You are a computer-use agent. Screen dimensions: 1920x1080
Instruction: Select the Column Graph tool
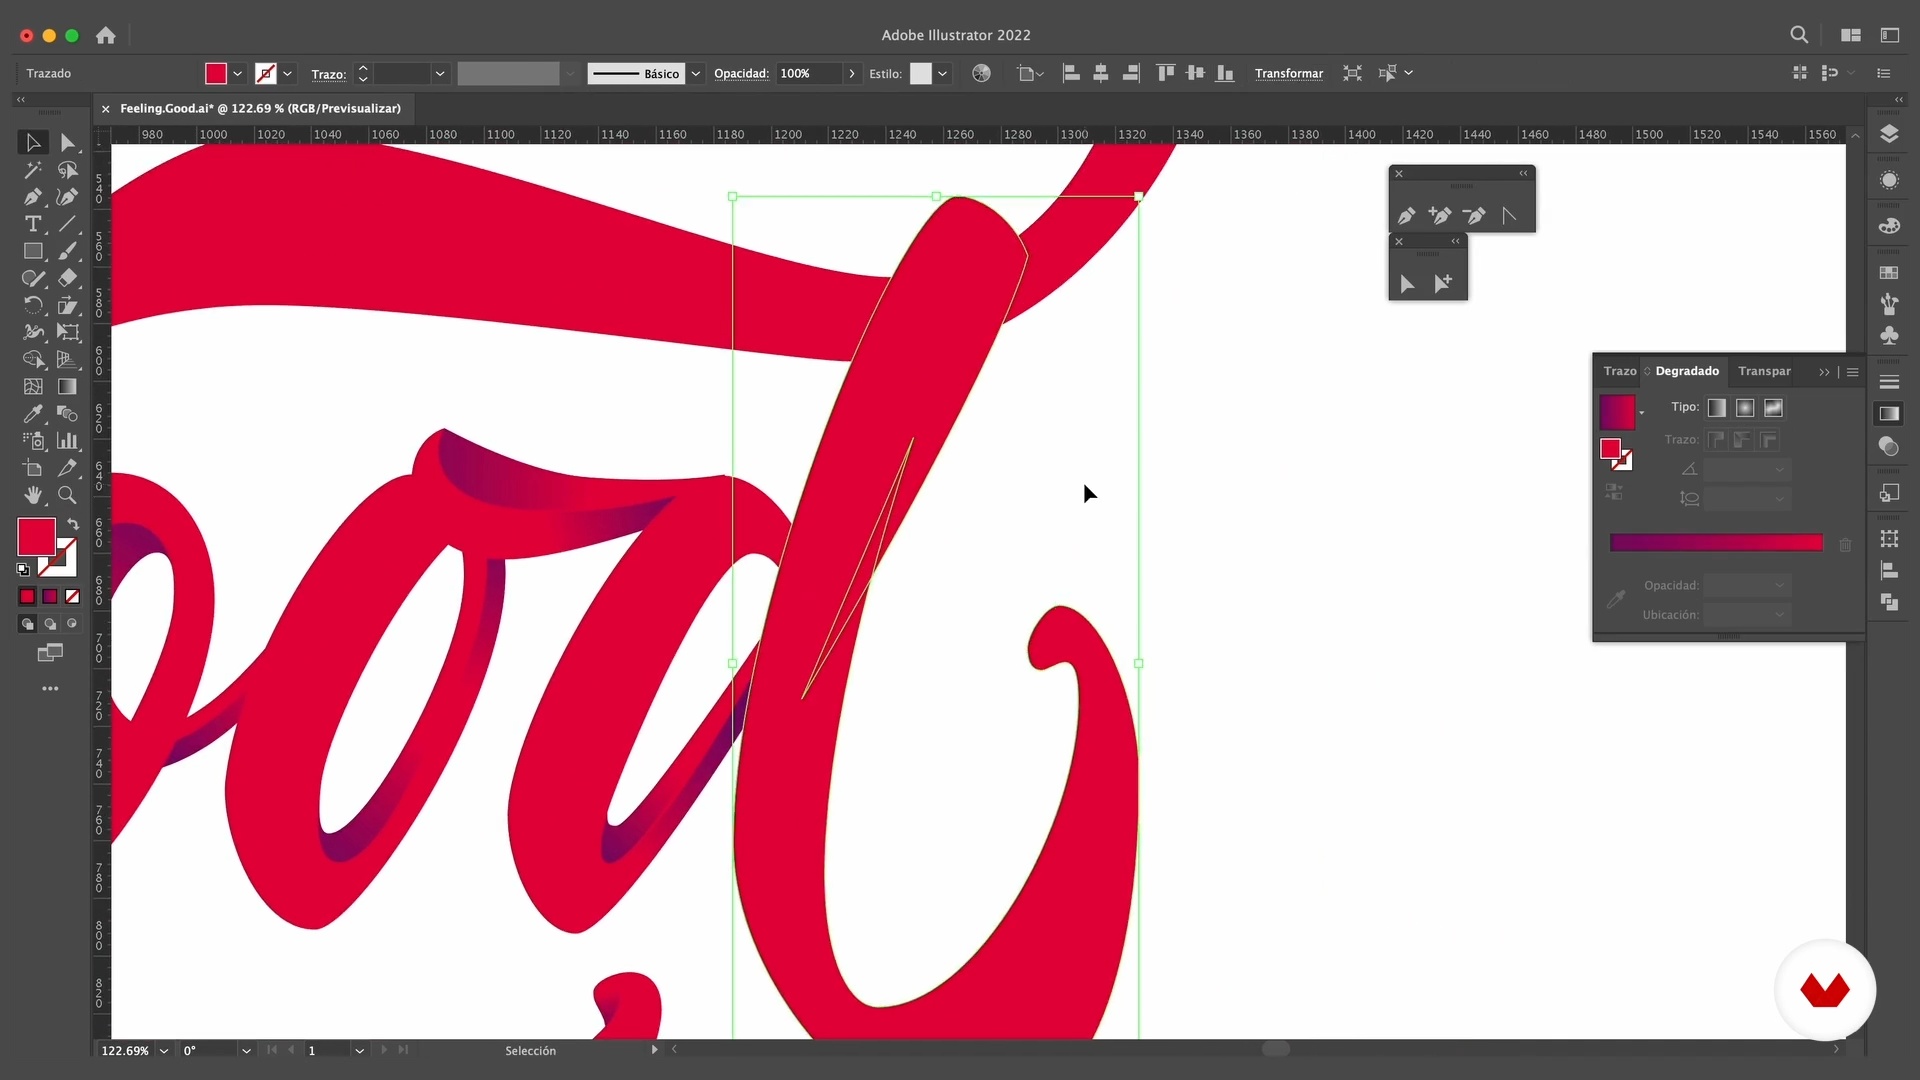click(67, 440)
